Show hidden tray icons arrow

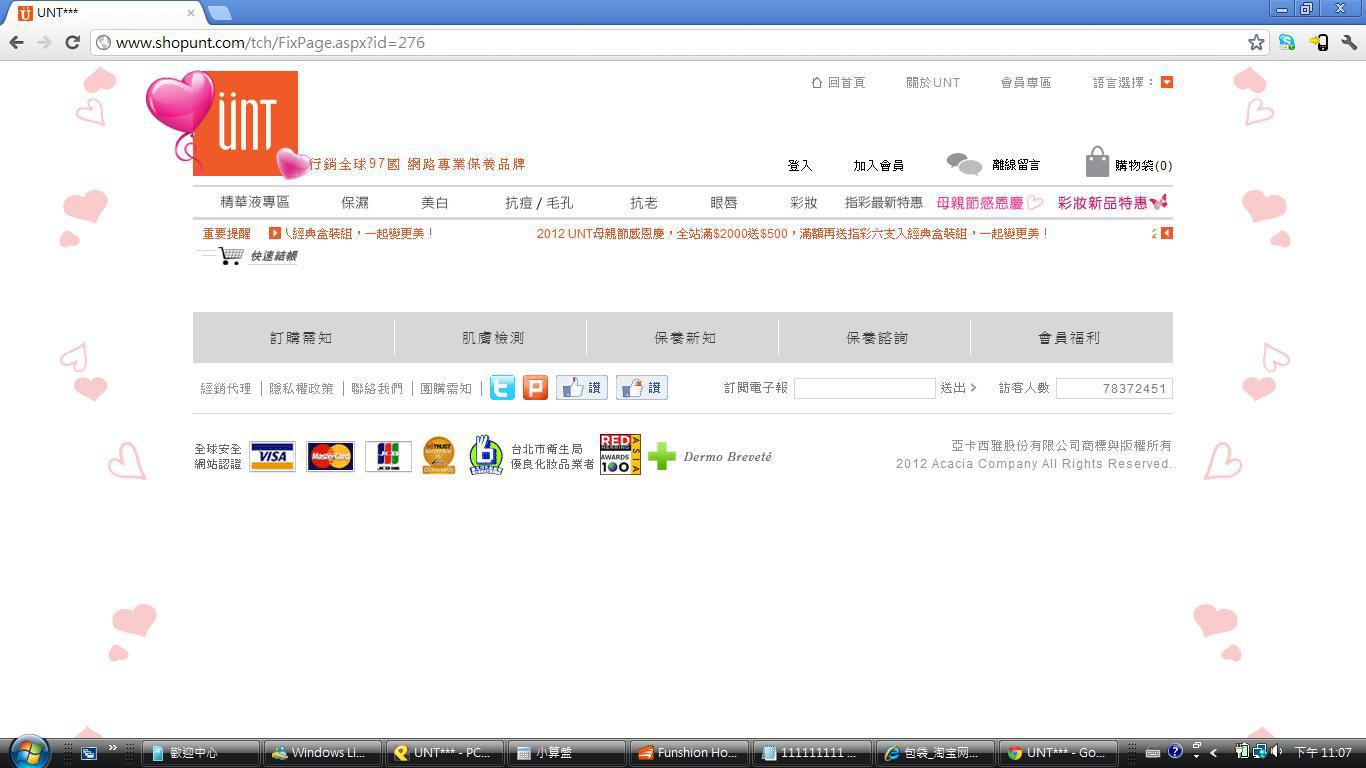[x=1213, y=753]
